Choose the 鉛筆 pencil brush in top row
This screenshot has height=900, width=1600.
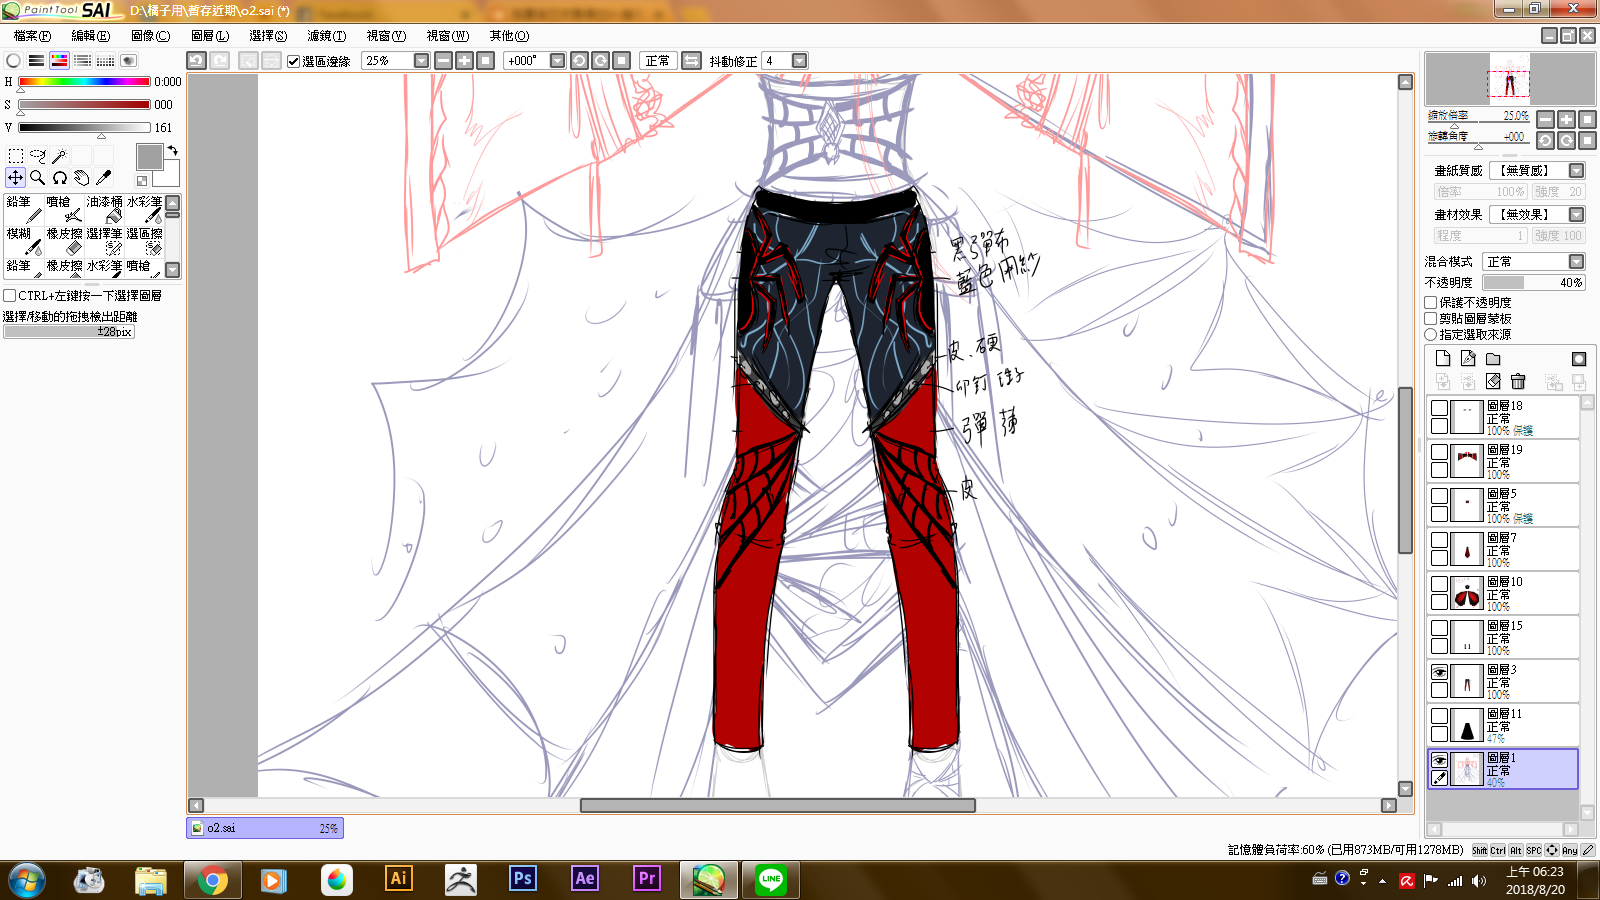(x=24, y=208)
